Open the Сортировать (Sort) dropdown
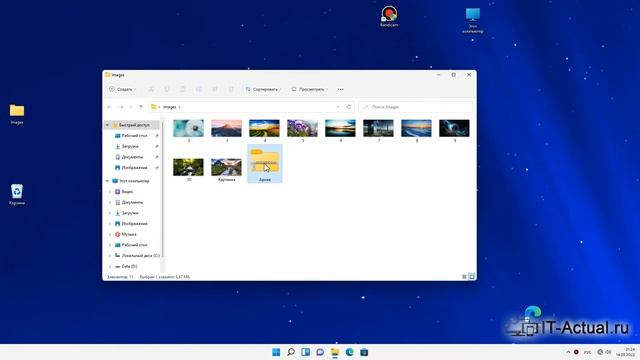 [263, 89]
